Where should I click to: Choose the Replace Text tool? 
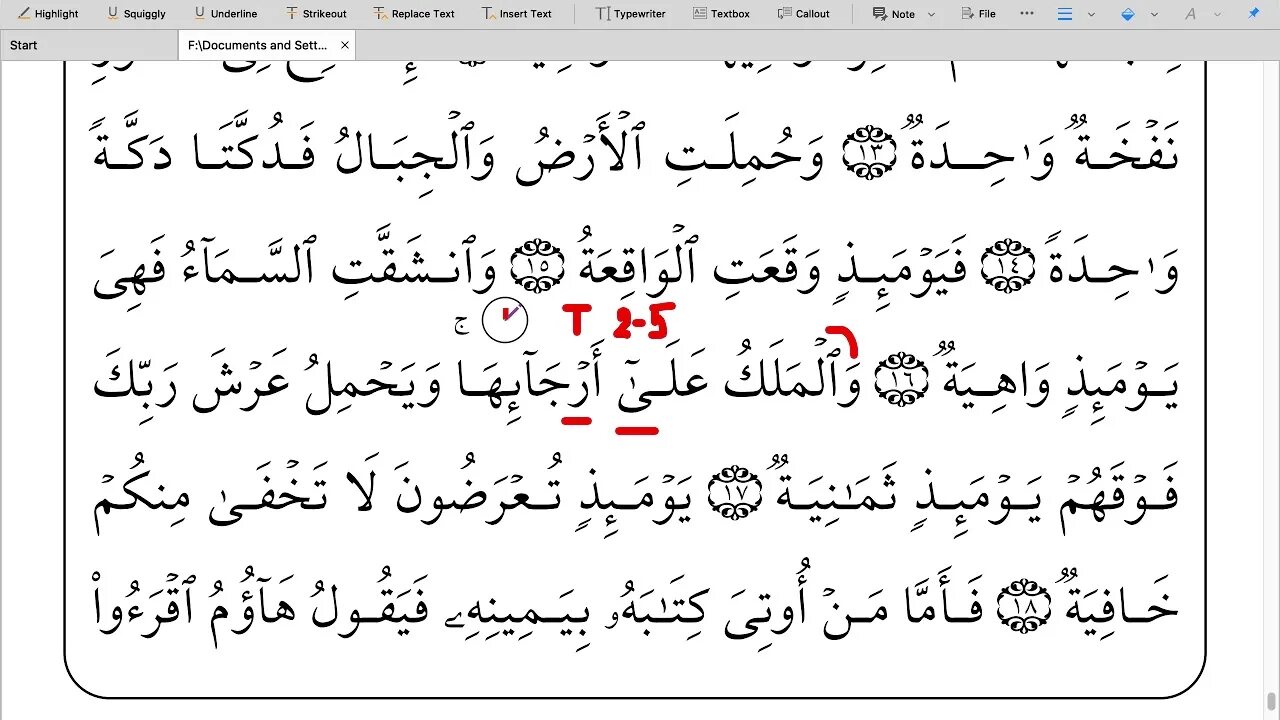click(414, 14)
